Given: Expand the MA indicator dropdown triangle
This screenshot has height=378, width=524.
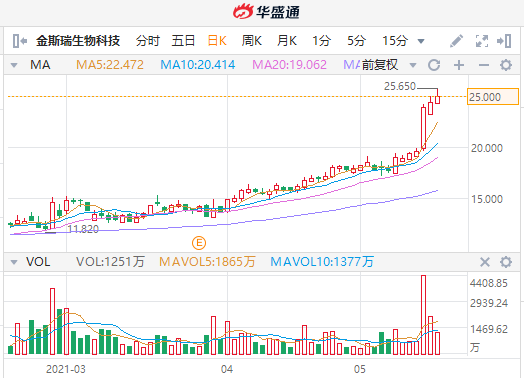Looking at the screenshot, I should click(x=14, y=65).
